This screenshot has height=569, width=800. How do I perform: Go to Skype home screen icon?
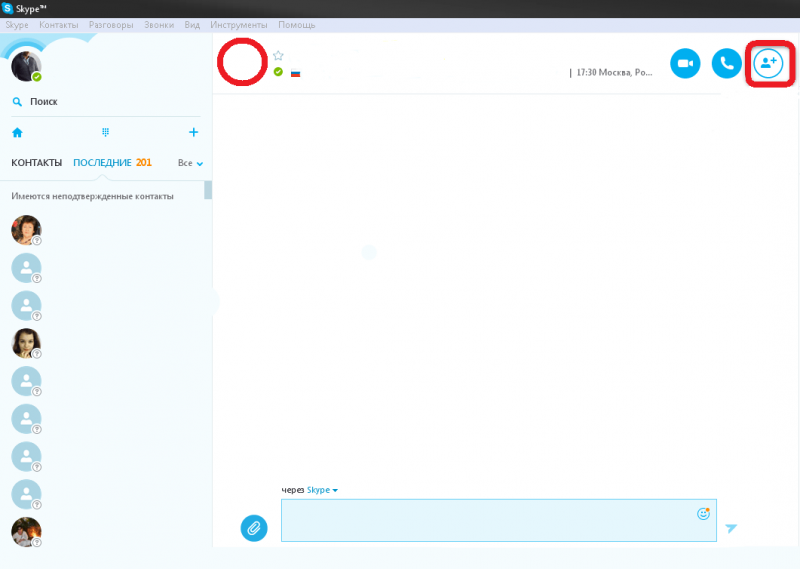coord(17,133)
